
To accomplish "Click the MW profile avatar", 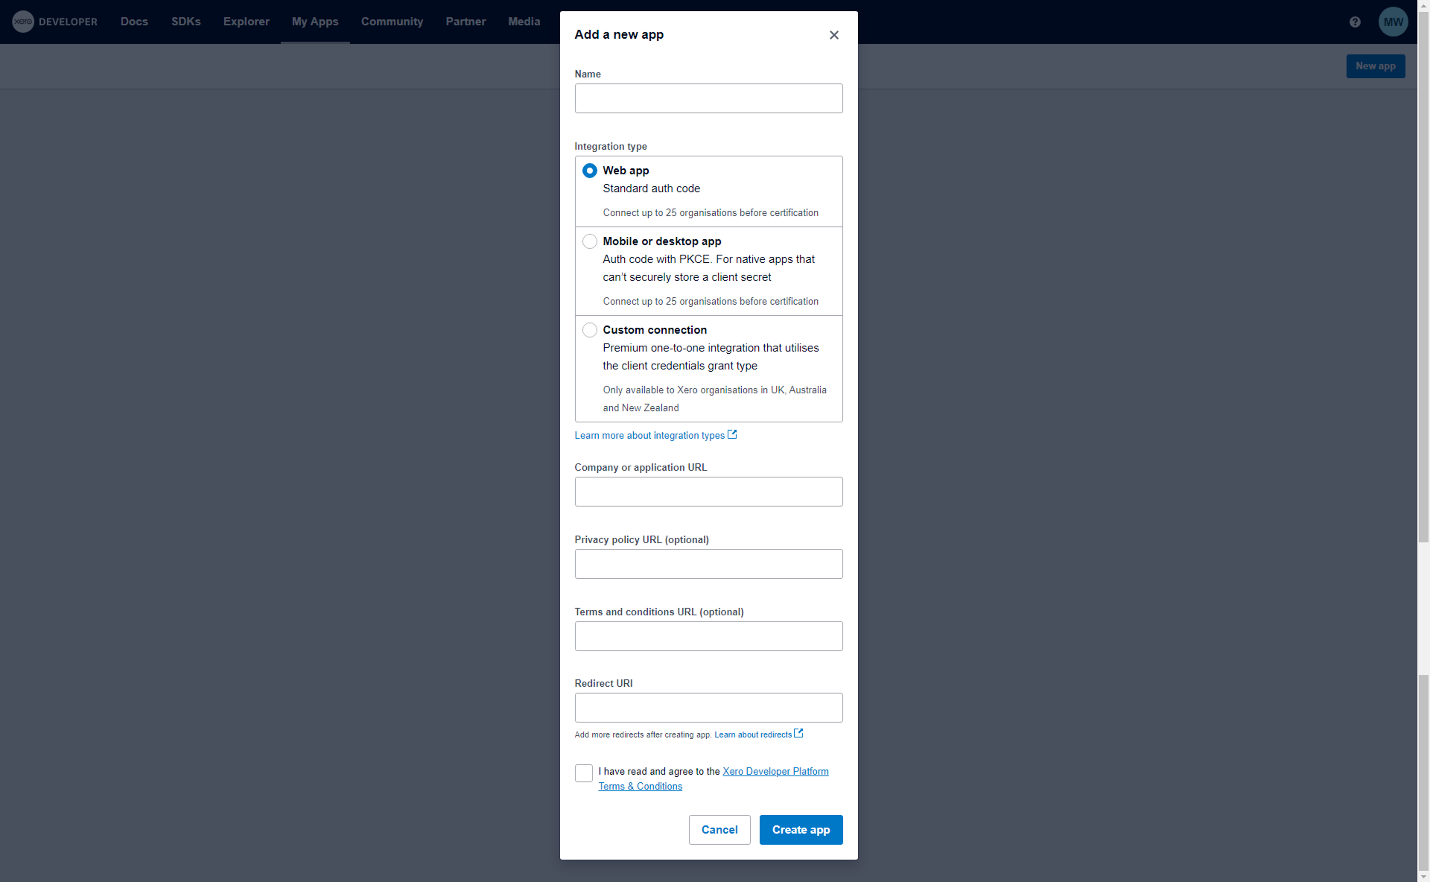I will point(1393,21).
